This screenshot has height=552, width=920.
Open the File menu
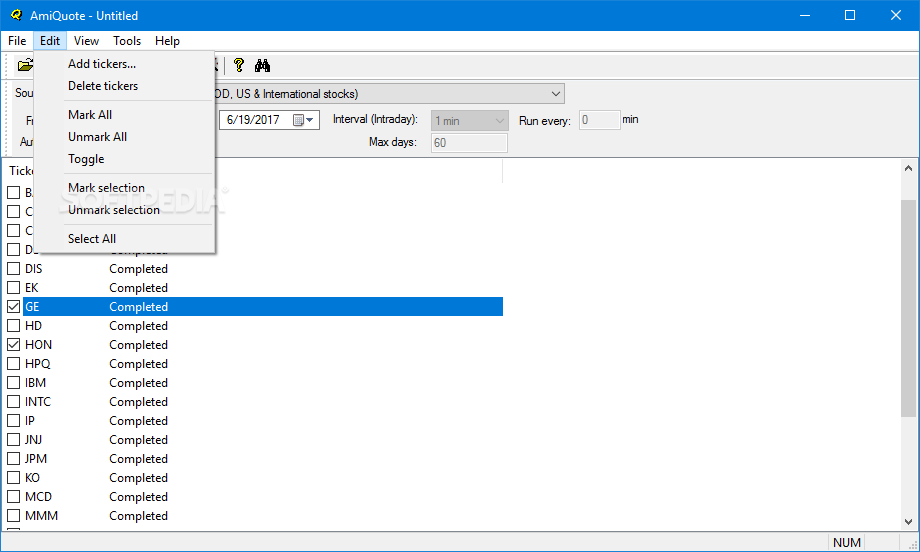pyautogui.click(x=17, y=40)
